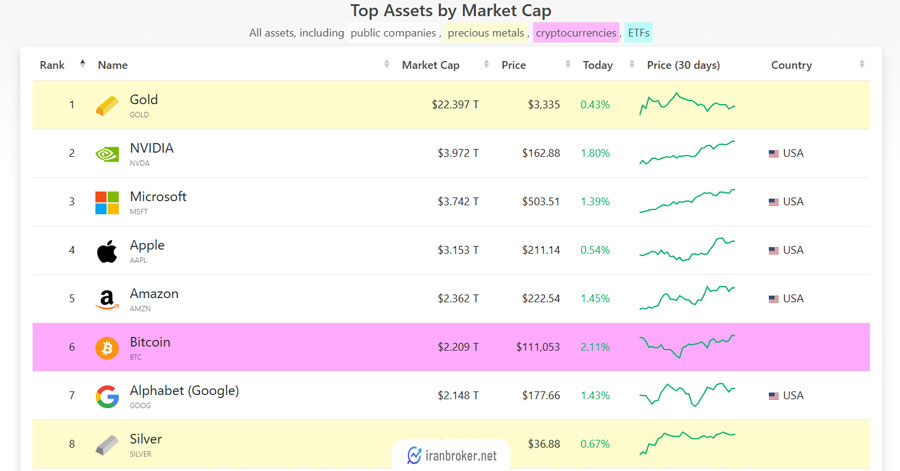Open the NVIDIA company page

click(152, 148)
